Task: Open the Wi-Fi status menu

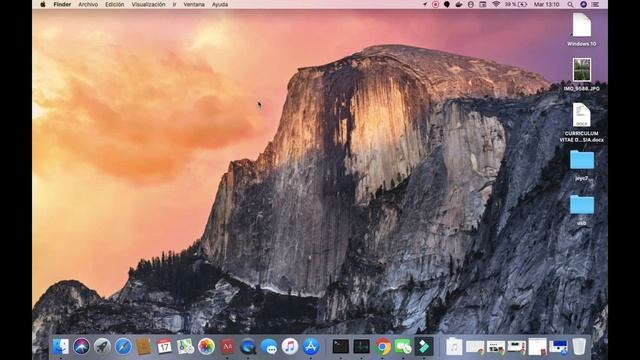Action: click(x=496, y=4)
